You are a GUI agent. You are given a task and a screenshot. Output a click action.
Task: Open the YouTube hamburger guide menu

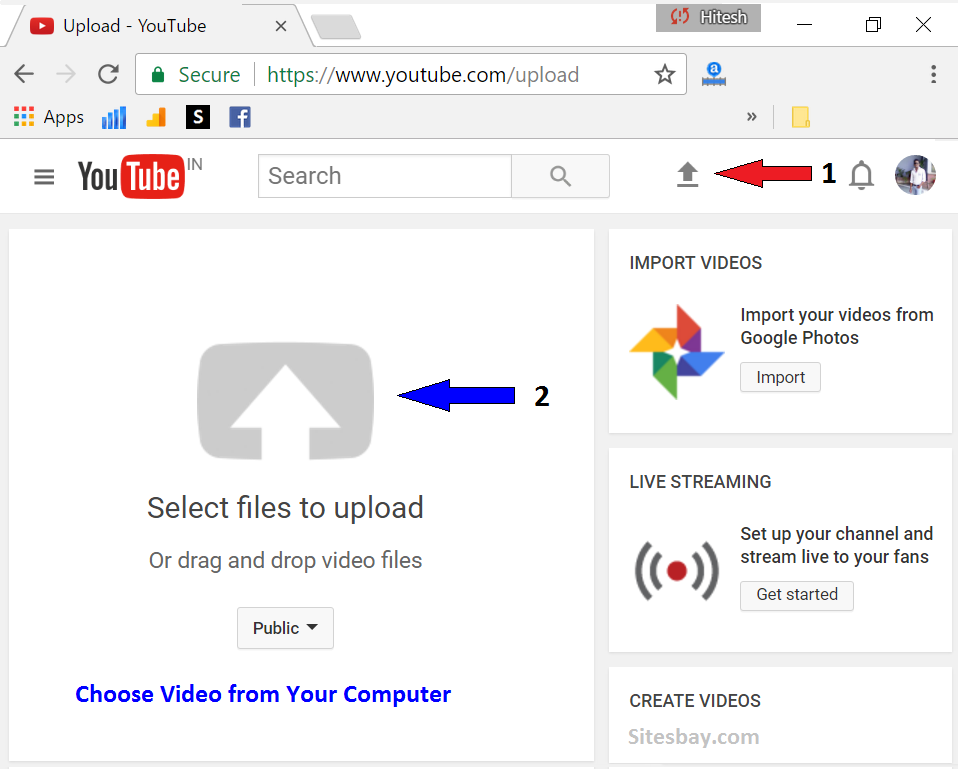coord(44,177)
